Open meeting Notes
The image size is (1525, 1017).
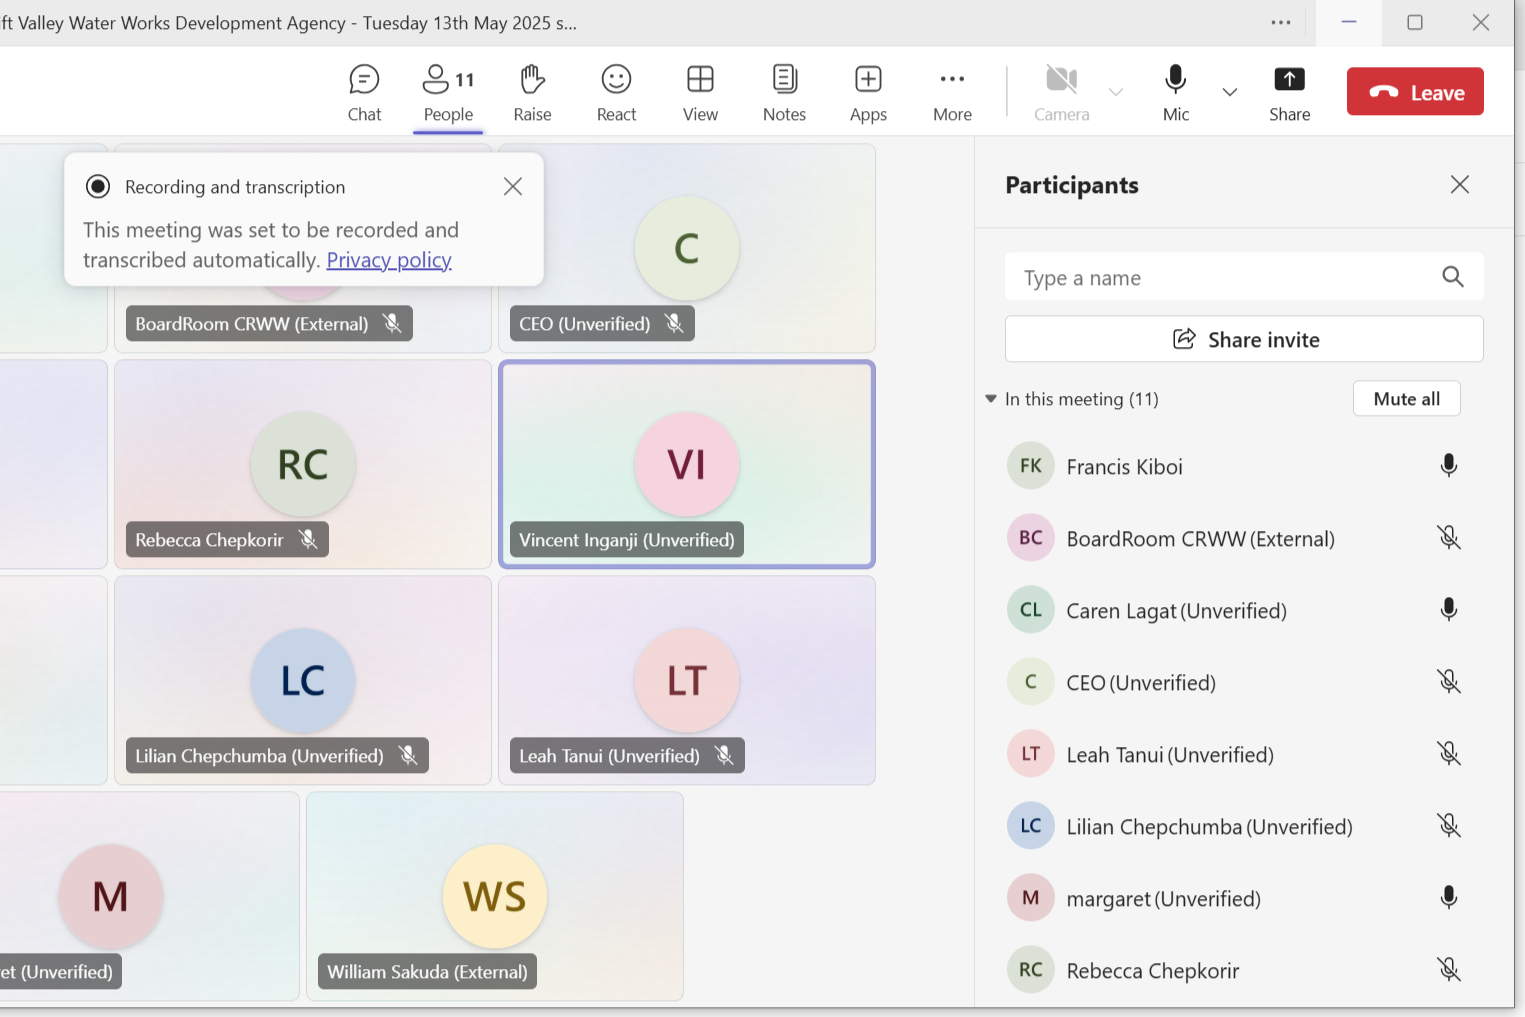click(784, 92)
